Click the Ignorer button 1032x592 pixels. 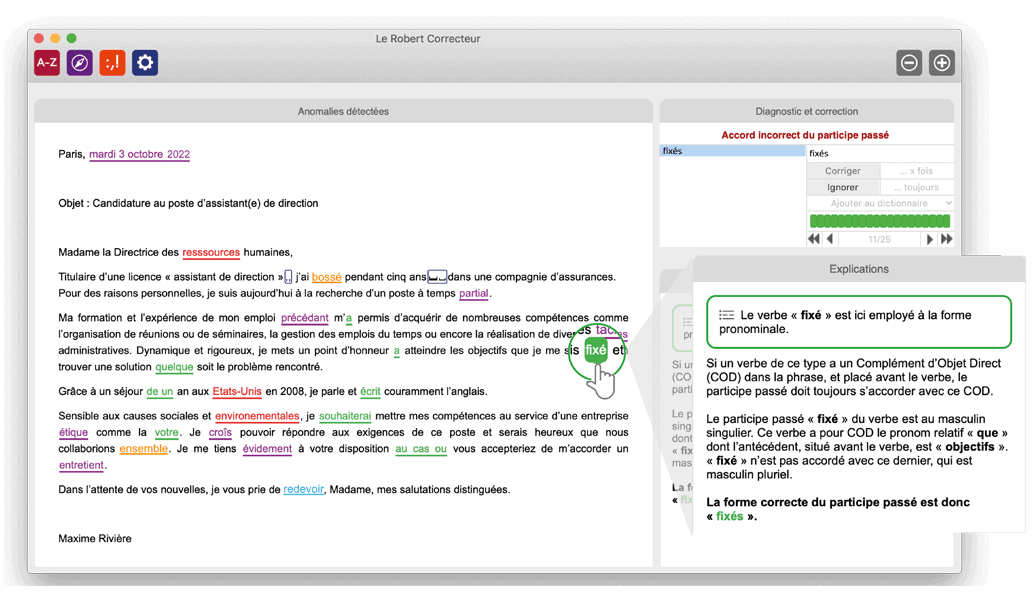tap(843, 187)
